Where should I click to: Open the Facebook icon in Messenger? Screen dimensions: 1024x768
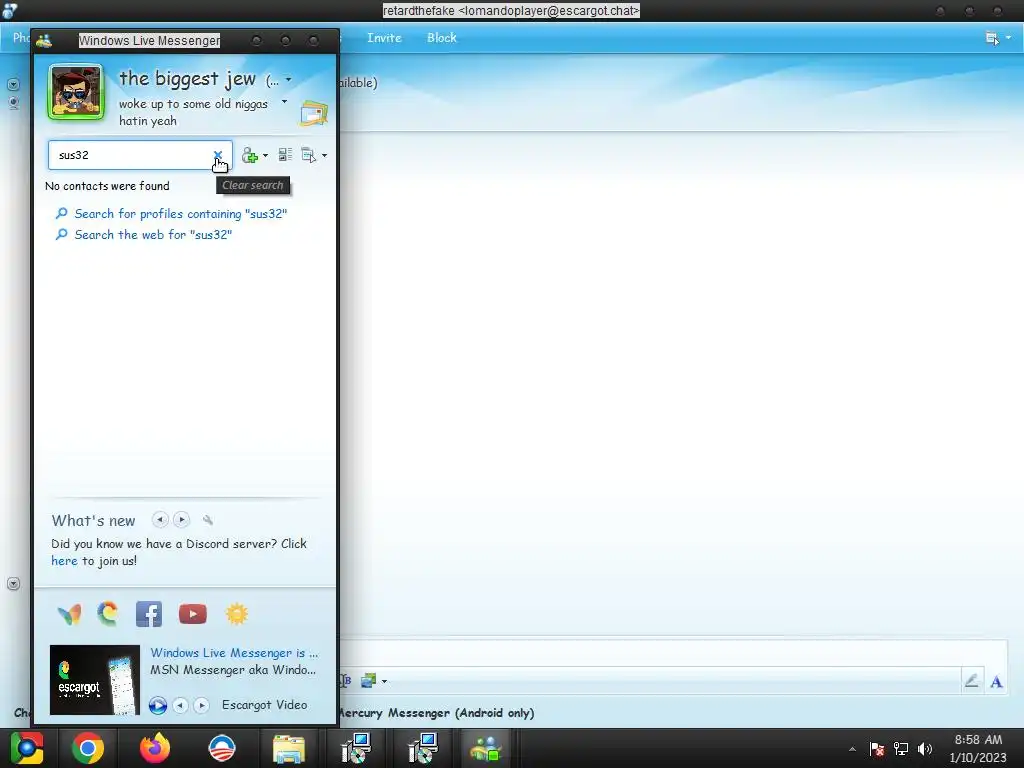149,614
